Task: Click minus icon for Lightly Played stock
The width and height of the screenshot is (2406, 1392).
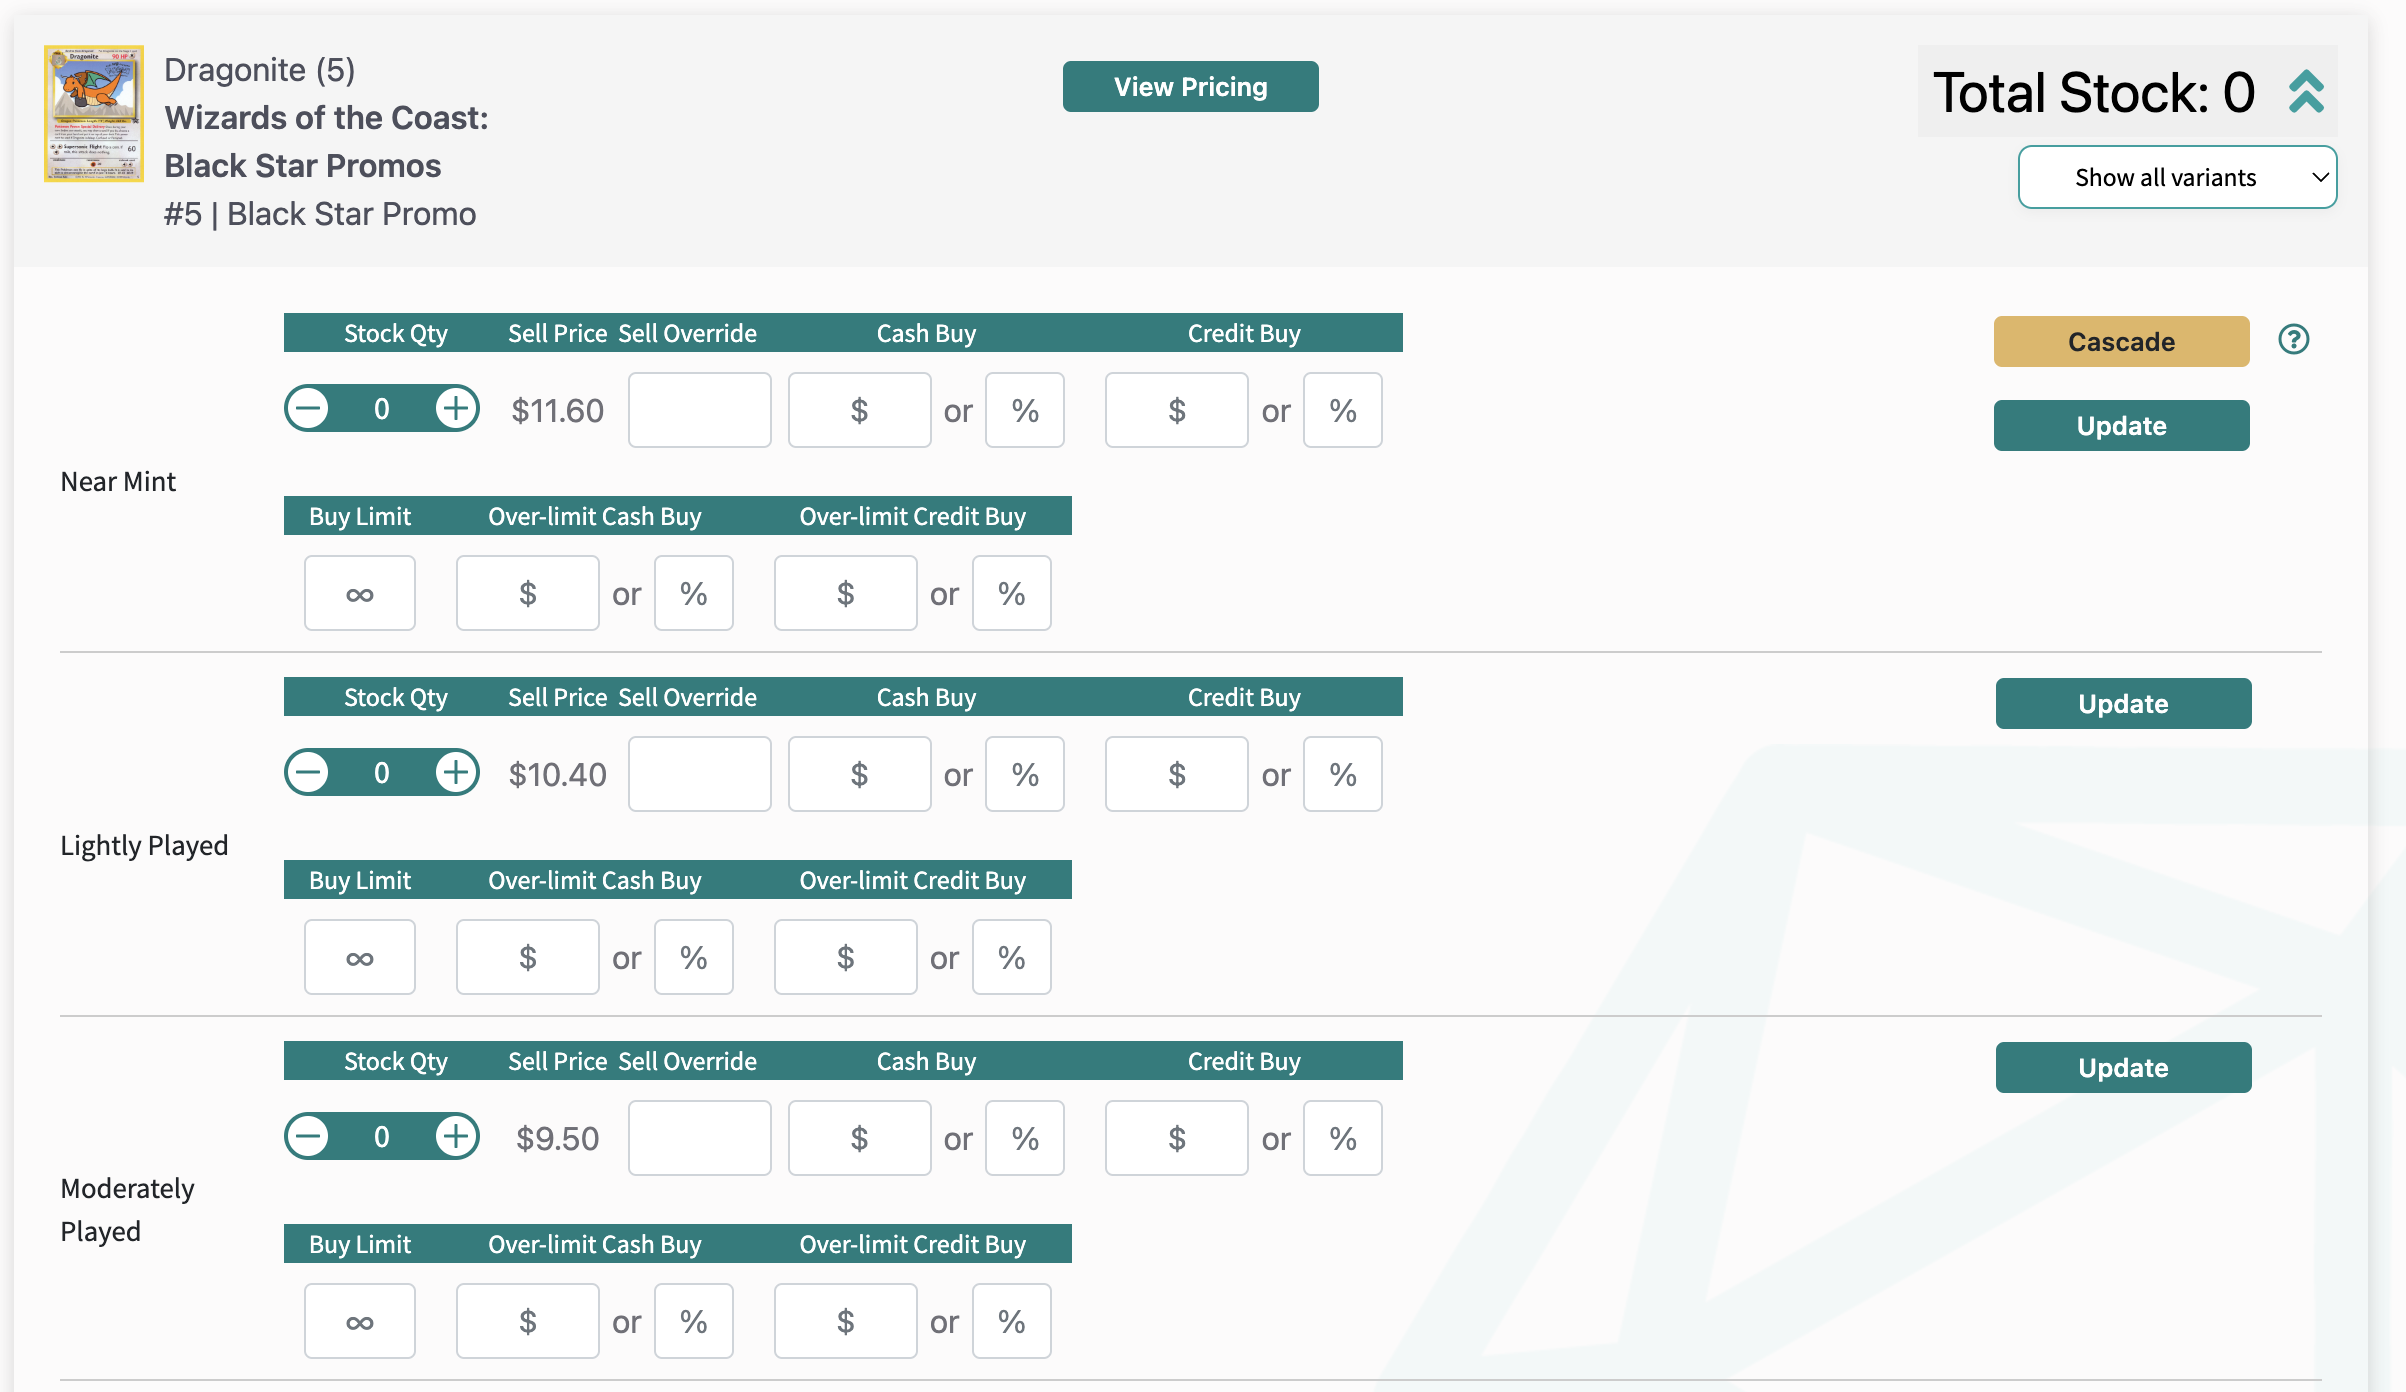Action: [308, 773]
